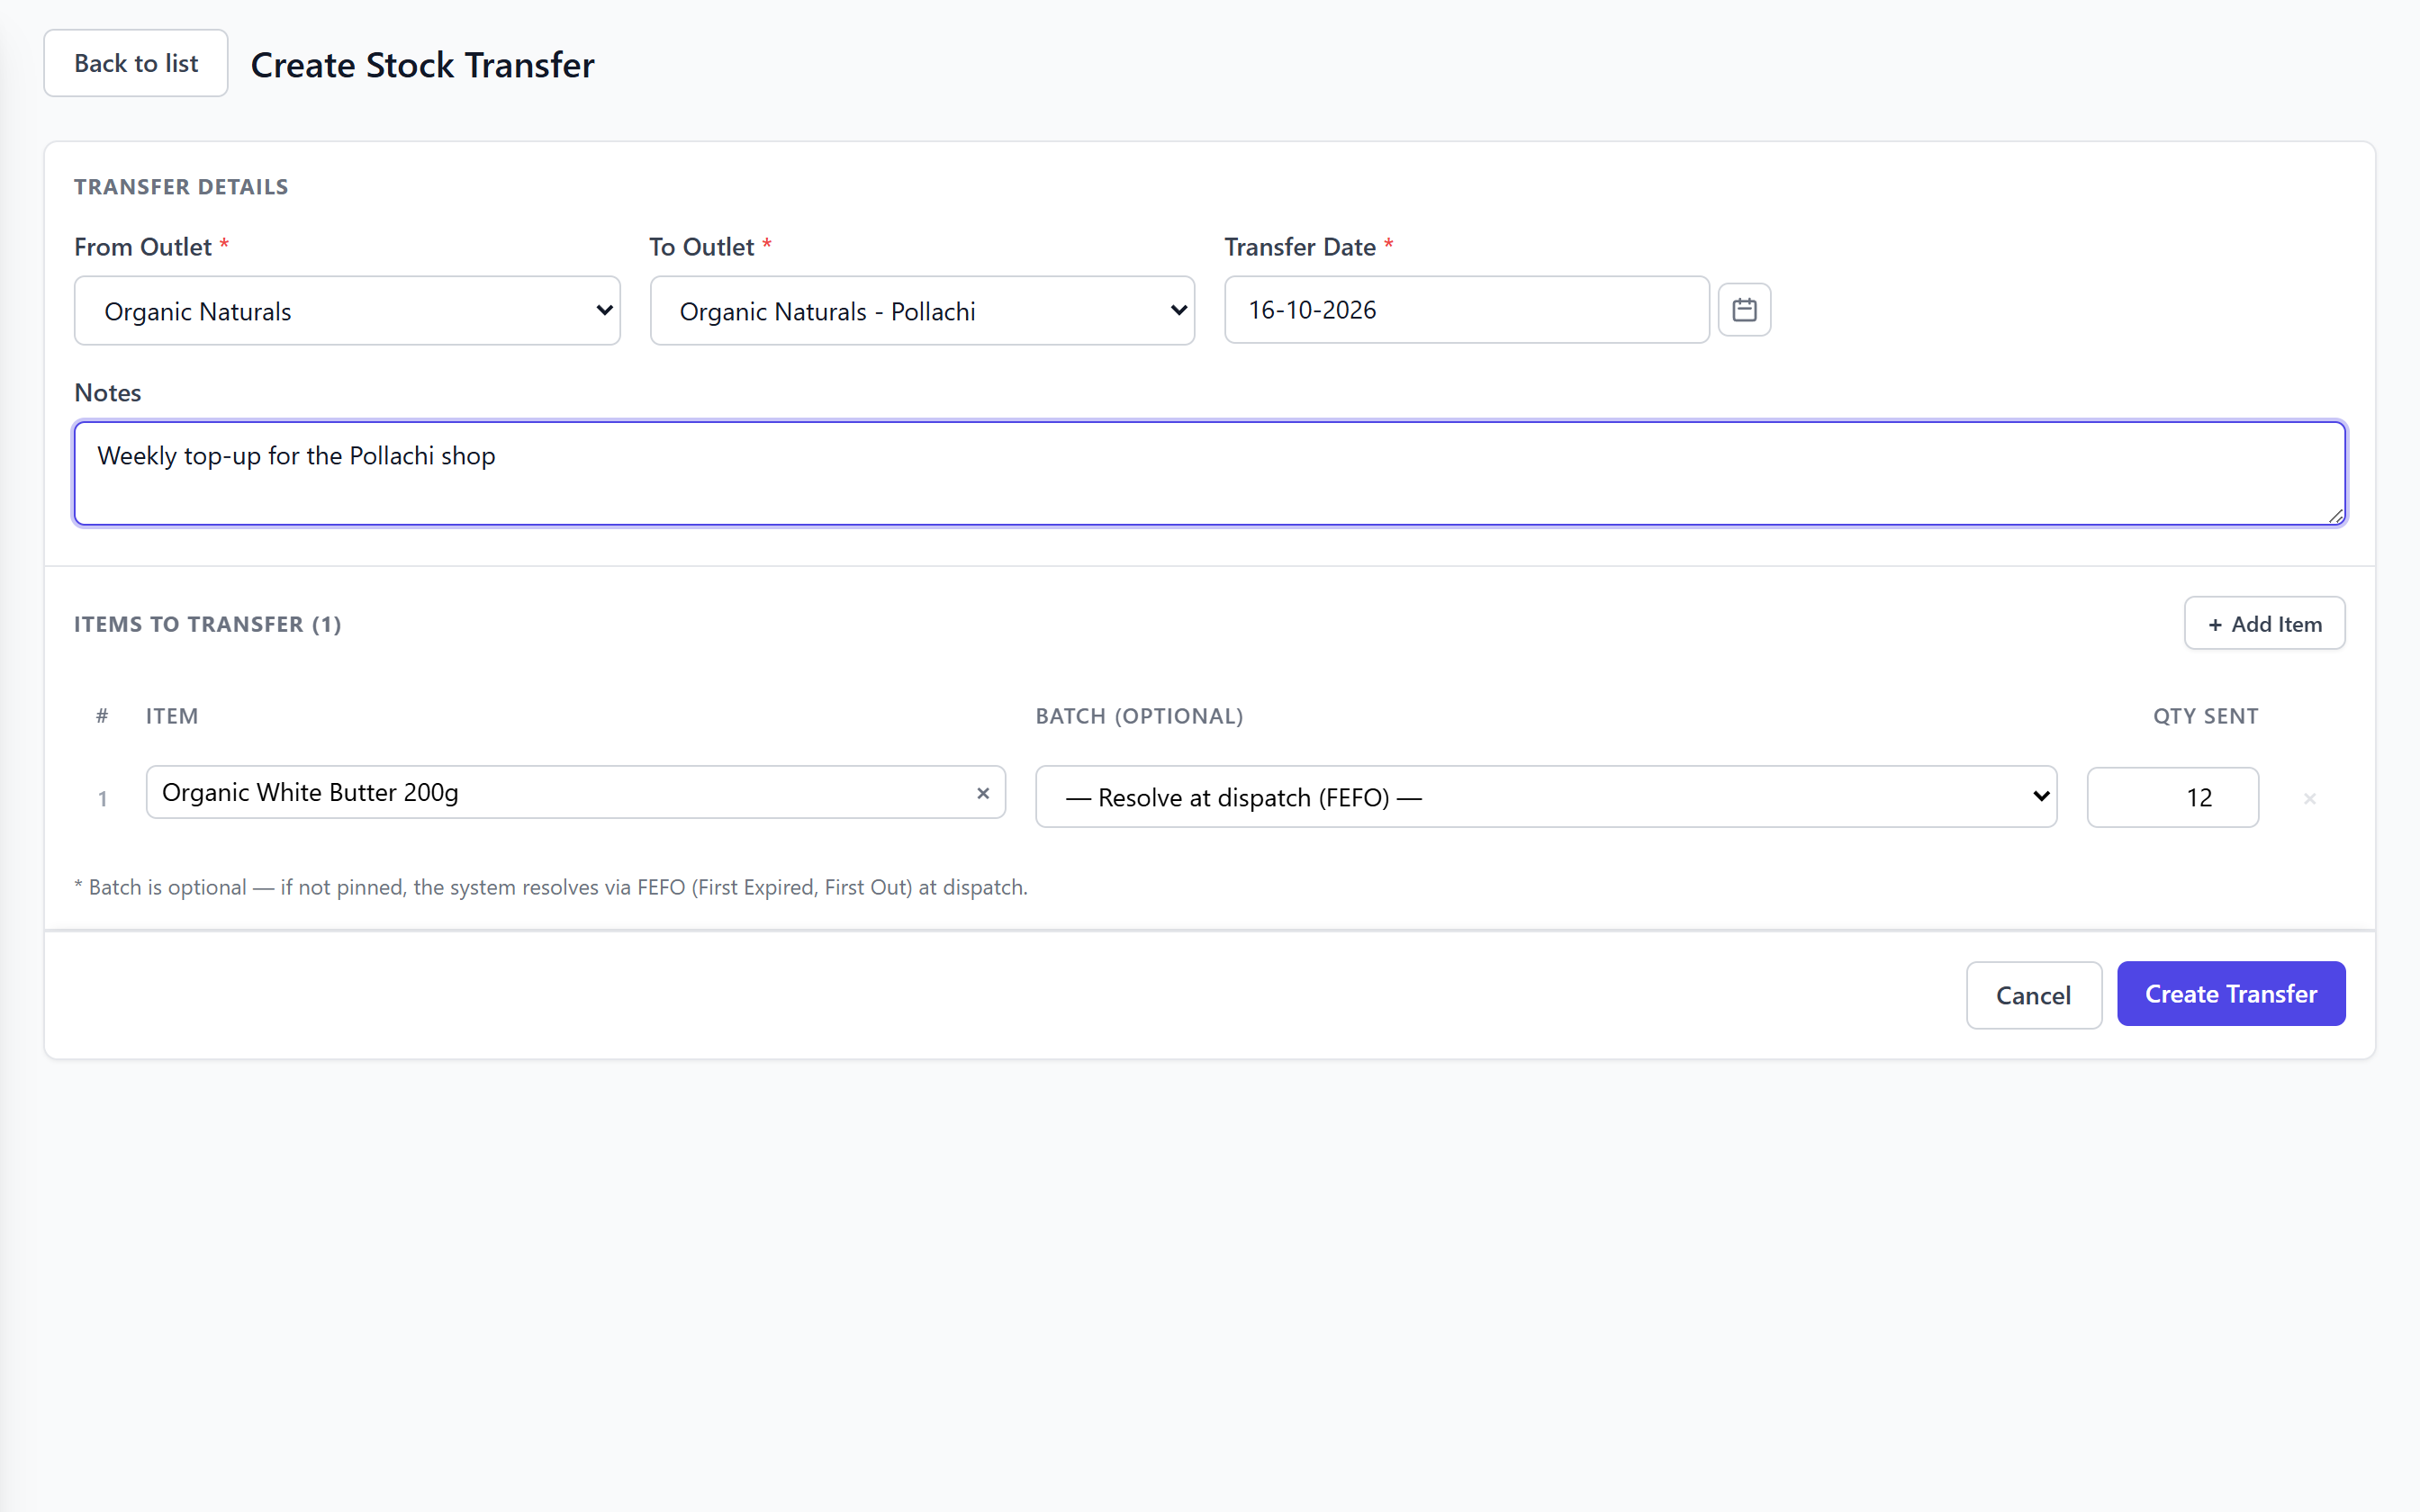Click inside the Notes text area
2420x1512 pixels.
click(x=1209, y=473)
